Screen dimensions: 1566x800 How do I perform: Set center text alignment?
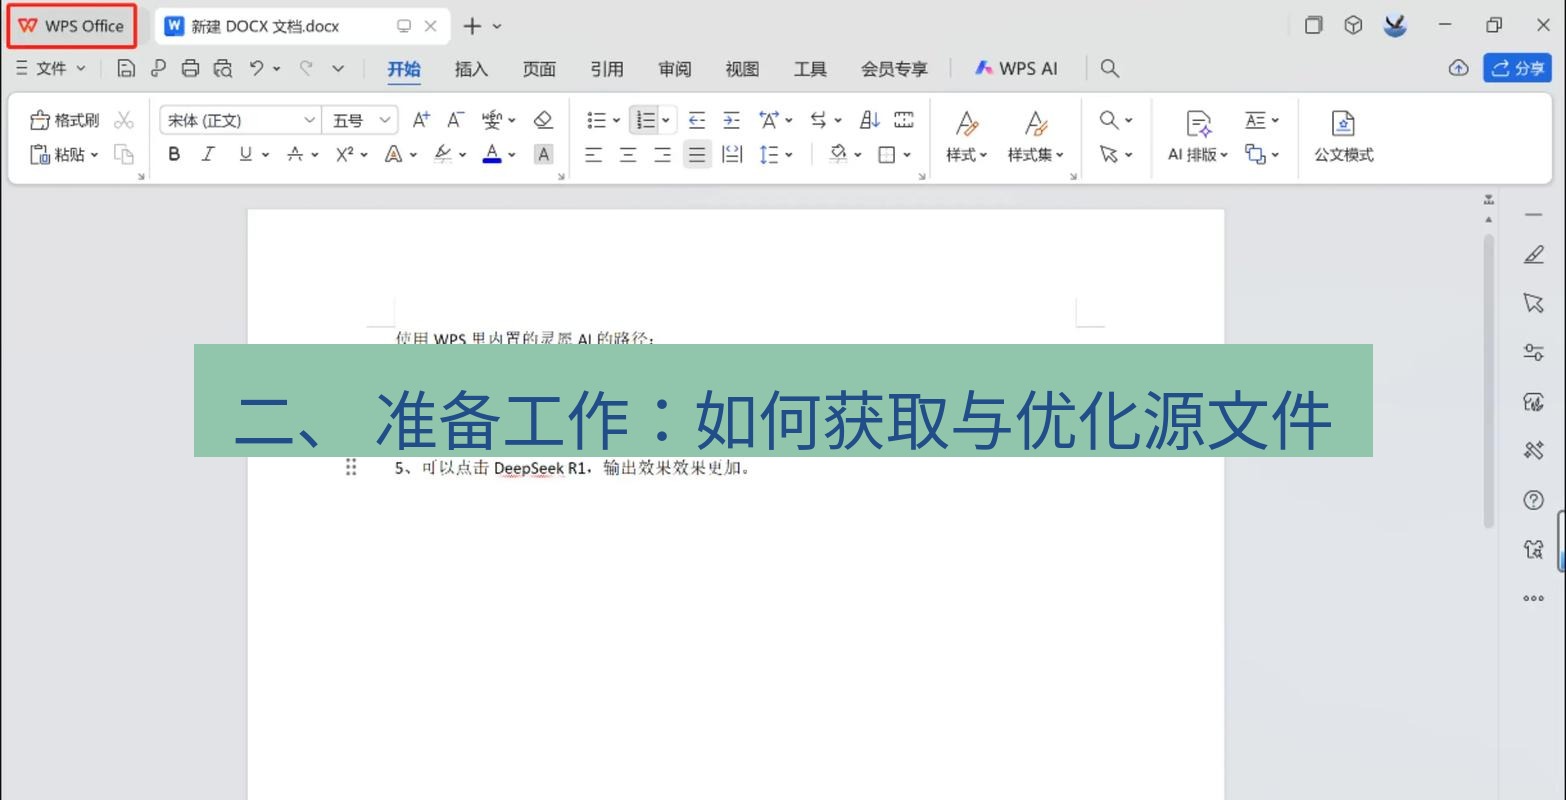[x=628, y=154]
